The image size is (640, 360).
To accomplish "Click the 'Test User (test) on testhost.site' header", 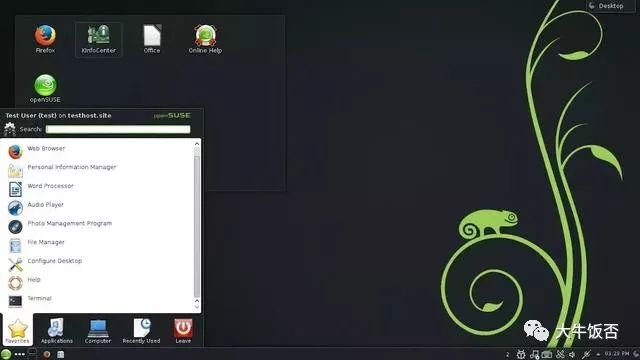I will (x=58, y=116).
